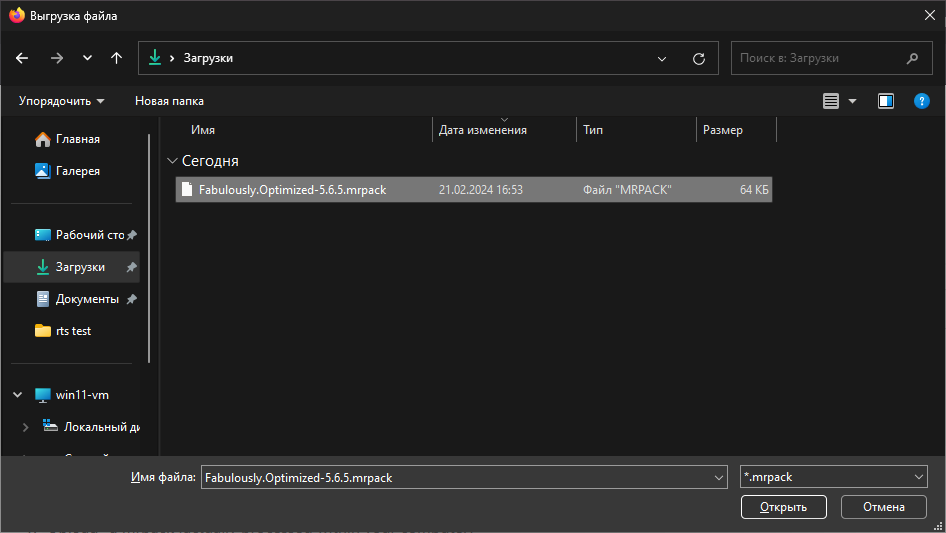Change view with the list view icon
Viewport: 946px width, 533px height.
coord(831,101)
